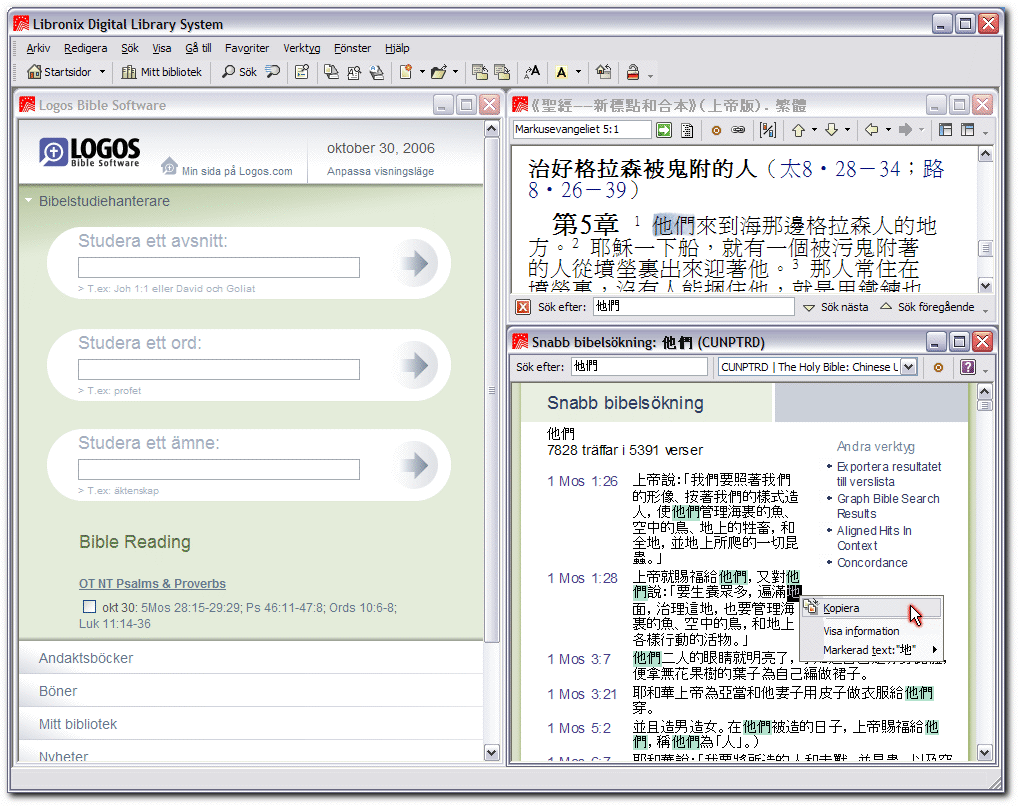Open the Markerad text submenu in context menu
1018x806 pixels.
pos(871,649)
